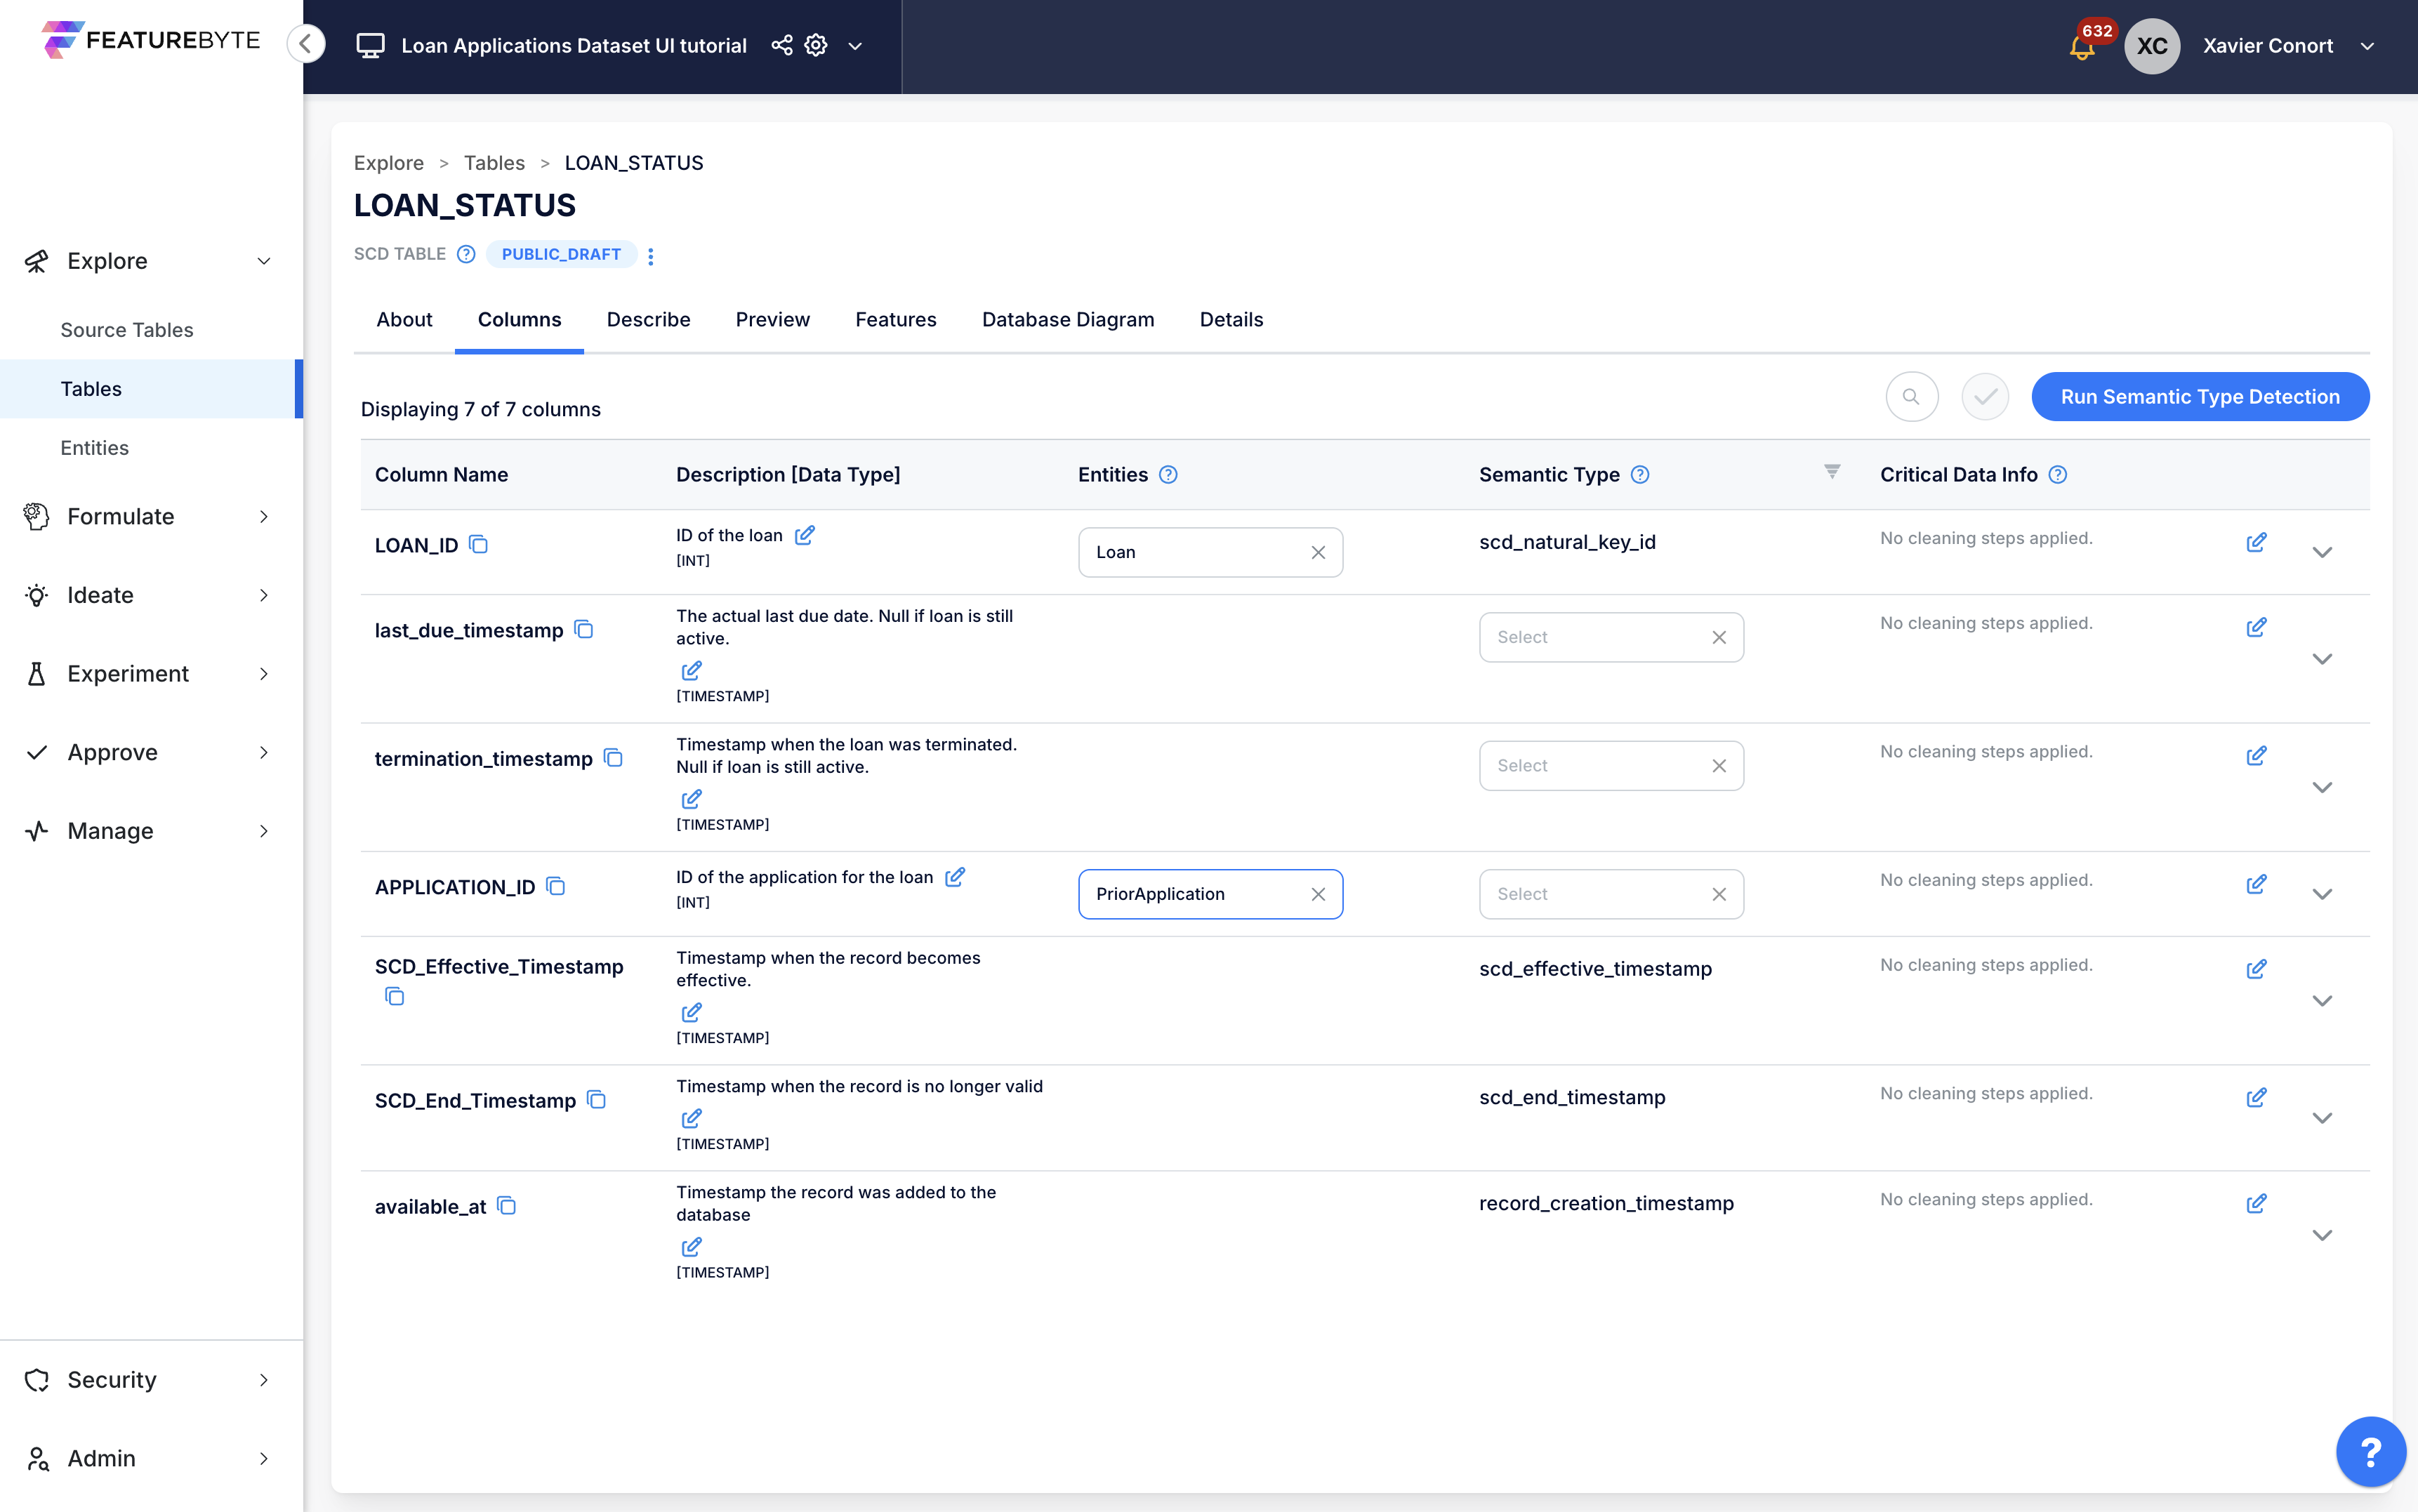Screen dimensions: 2418x1512
Task: Clear the PriorApplication entity selection
Action: (x=1318, y=894)
